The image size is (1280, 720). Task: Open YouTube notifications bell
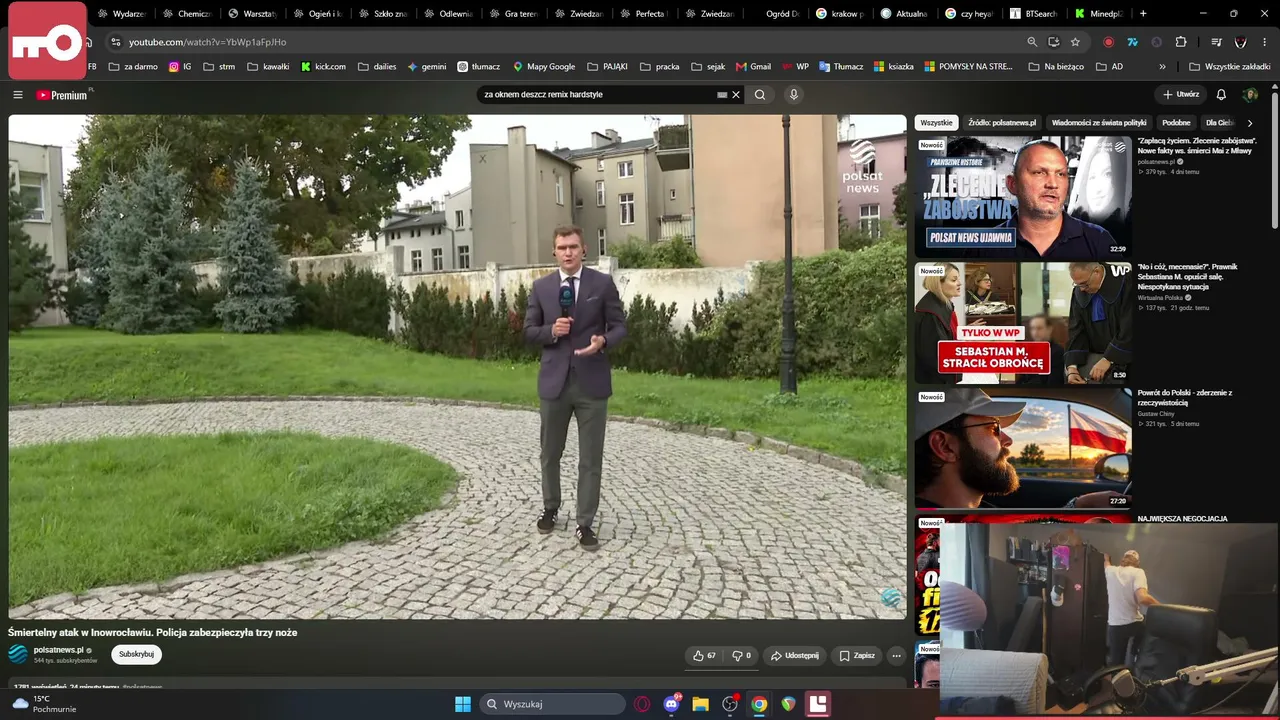click(1221, 95)
